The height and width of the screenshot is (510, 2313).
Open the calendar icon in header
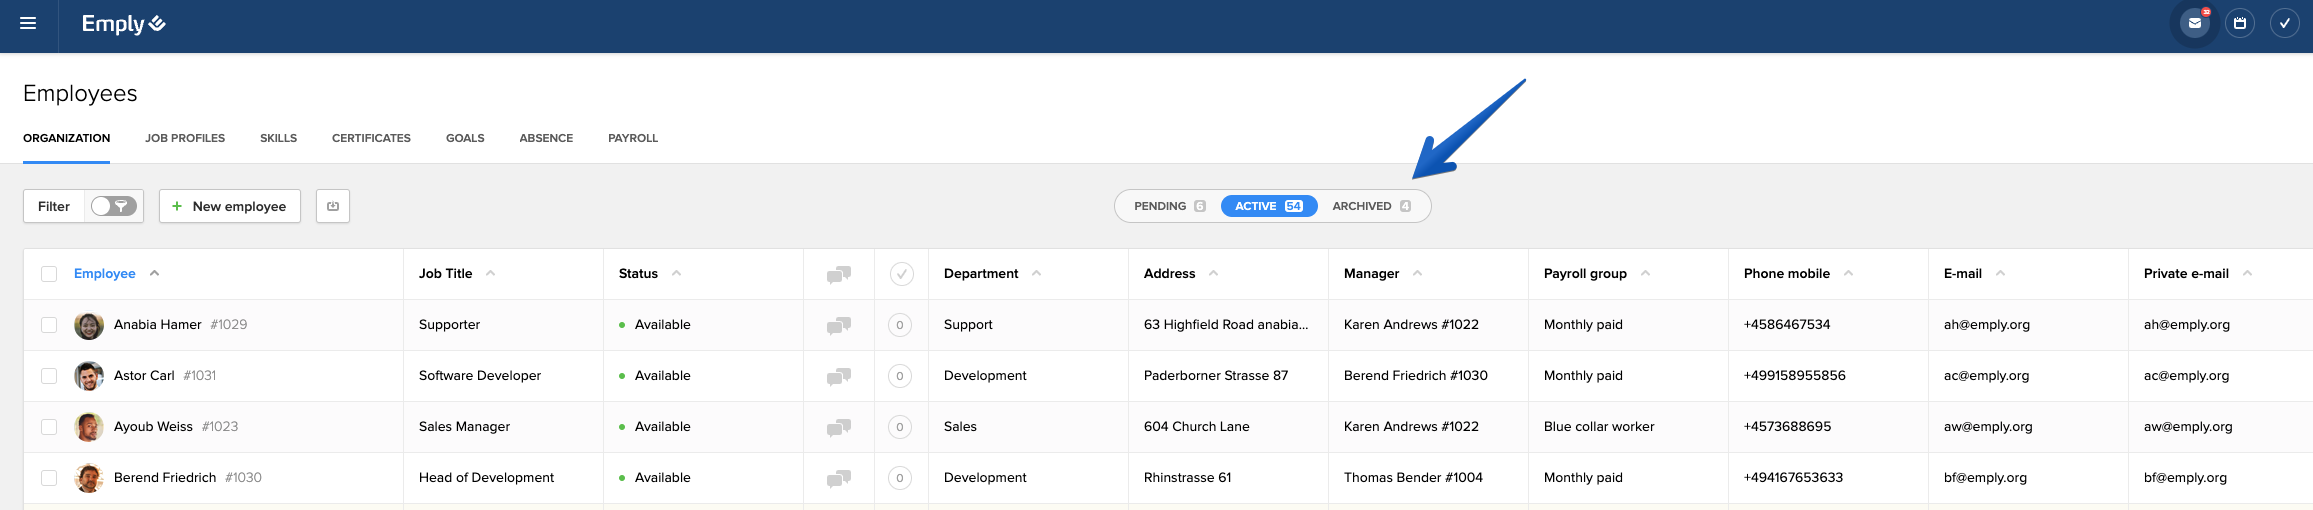[2240, 23]
